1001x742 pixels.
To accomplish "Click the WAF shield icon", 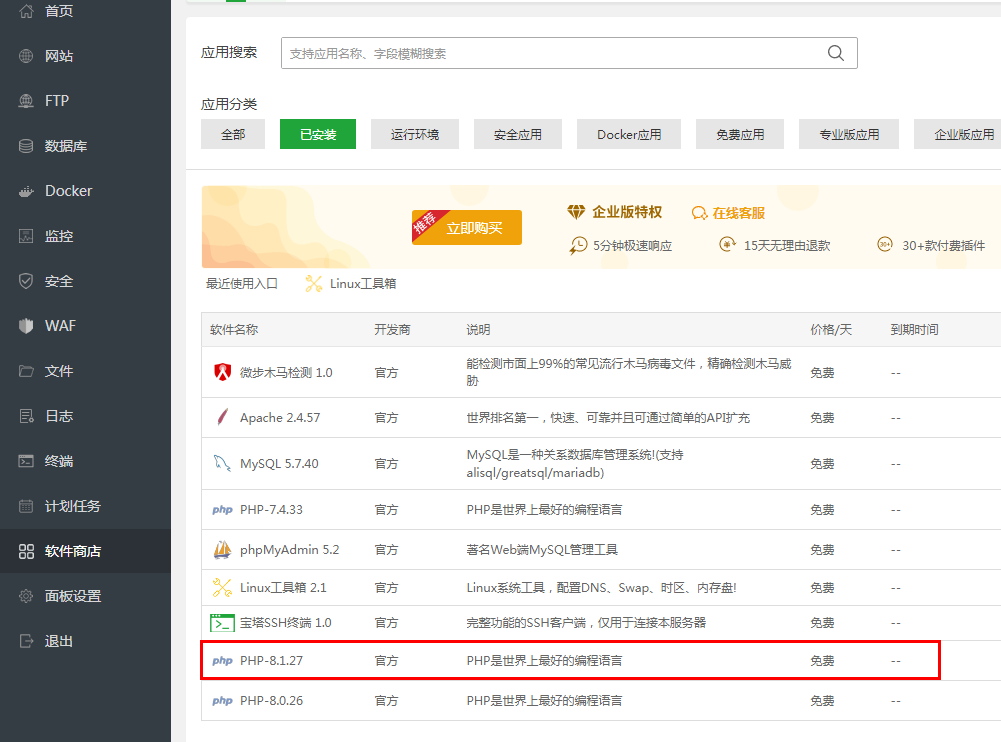I will (26, 326).
